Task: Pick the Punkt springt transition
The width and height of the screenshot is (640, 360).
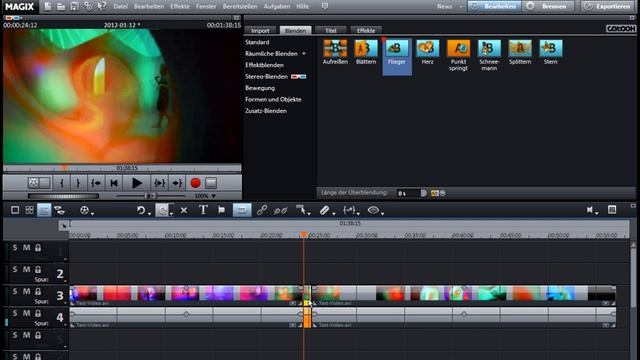Action: click(x=458, y=49)
